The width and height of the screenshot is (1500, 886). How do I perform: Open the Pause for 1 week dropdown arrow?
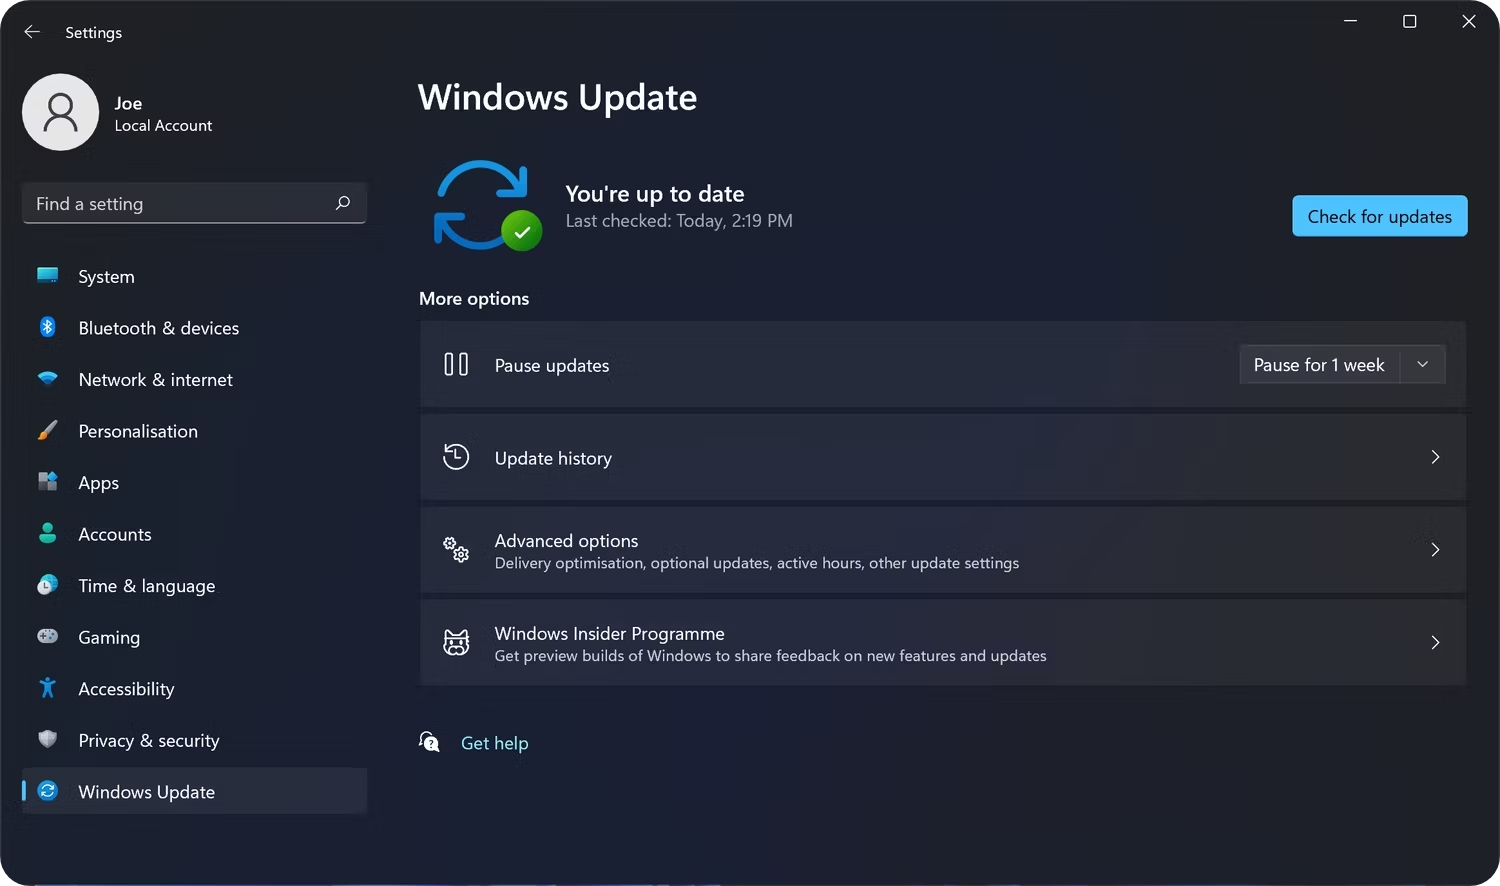[x=1422, y=365]
